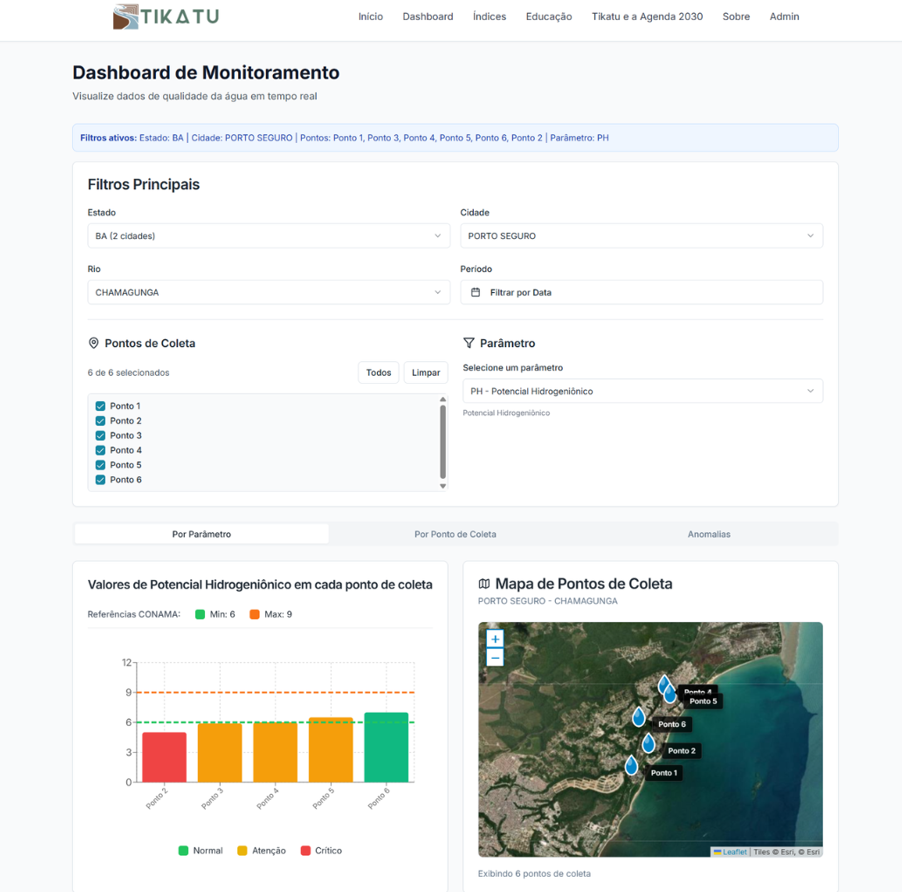Click the water drop marker for Ponto 2
This screenshot has width=902, height=892.
coord(649,743)
